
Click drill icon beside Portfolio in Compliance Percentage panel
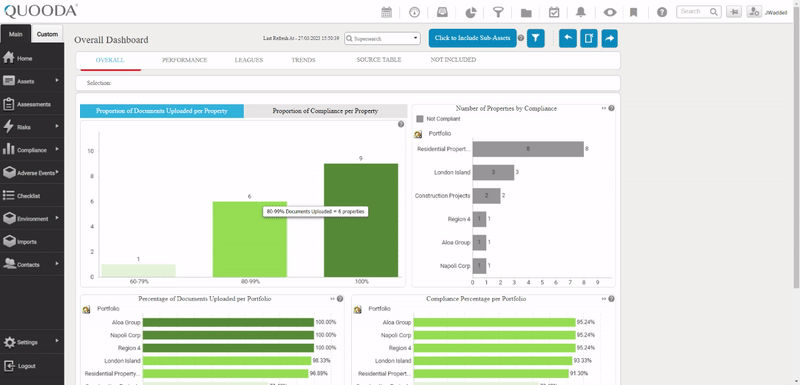pos(358,309)
